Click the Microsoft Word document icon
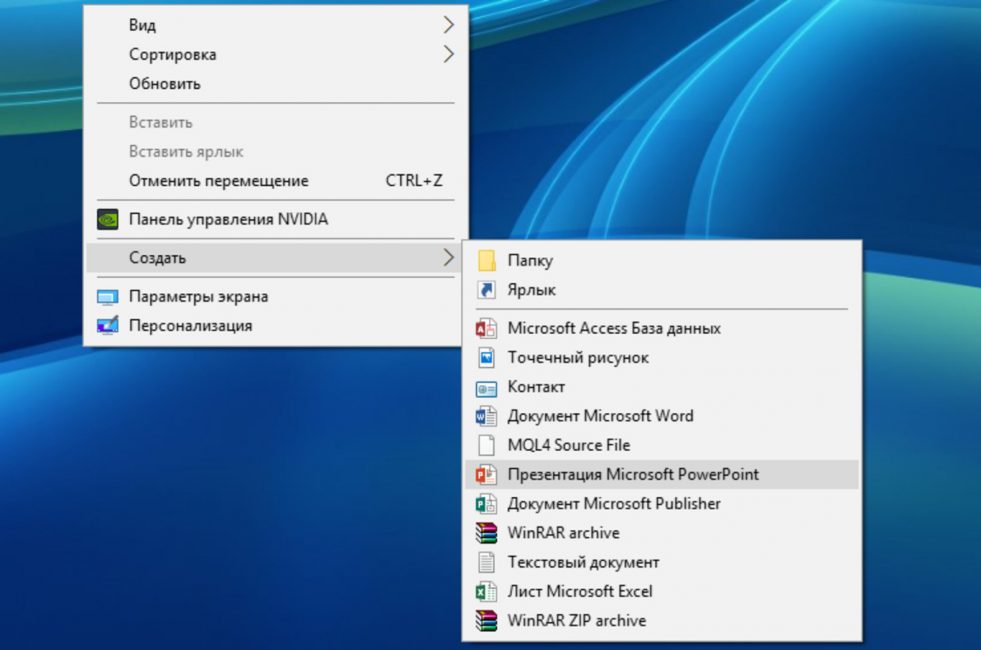Viewport: 981px width, 650px height. [x=487, y=416]
